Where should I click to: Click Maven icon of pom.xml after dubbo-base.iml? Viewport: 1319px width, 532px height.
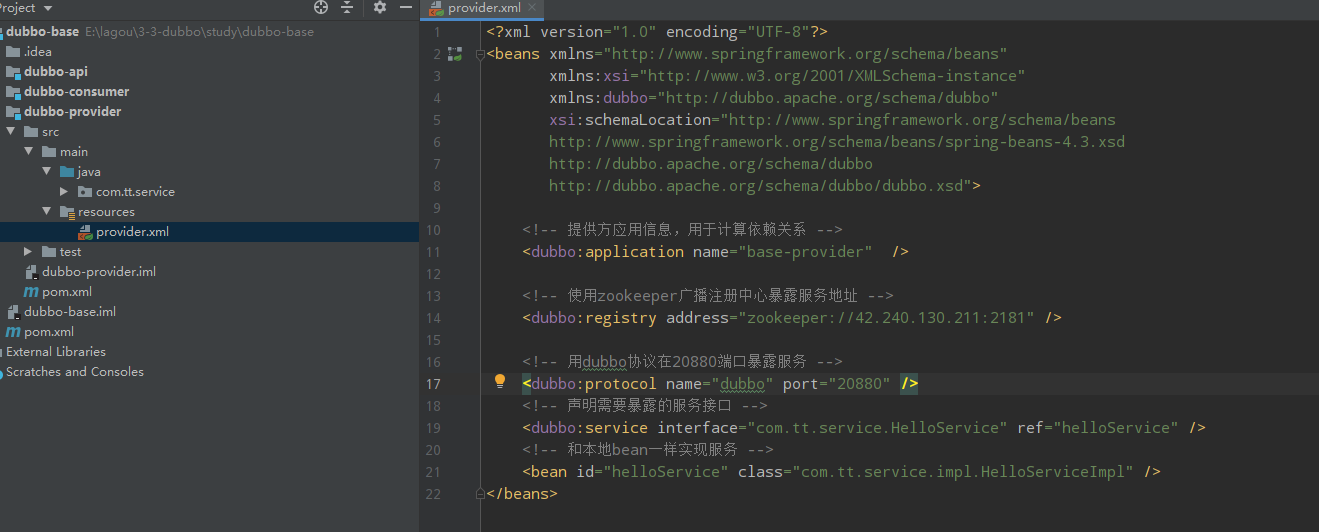click(13, 332)
